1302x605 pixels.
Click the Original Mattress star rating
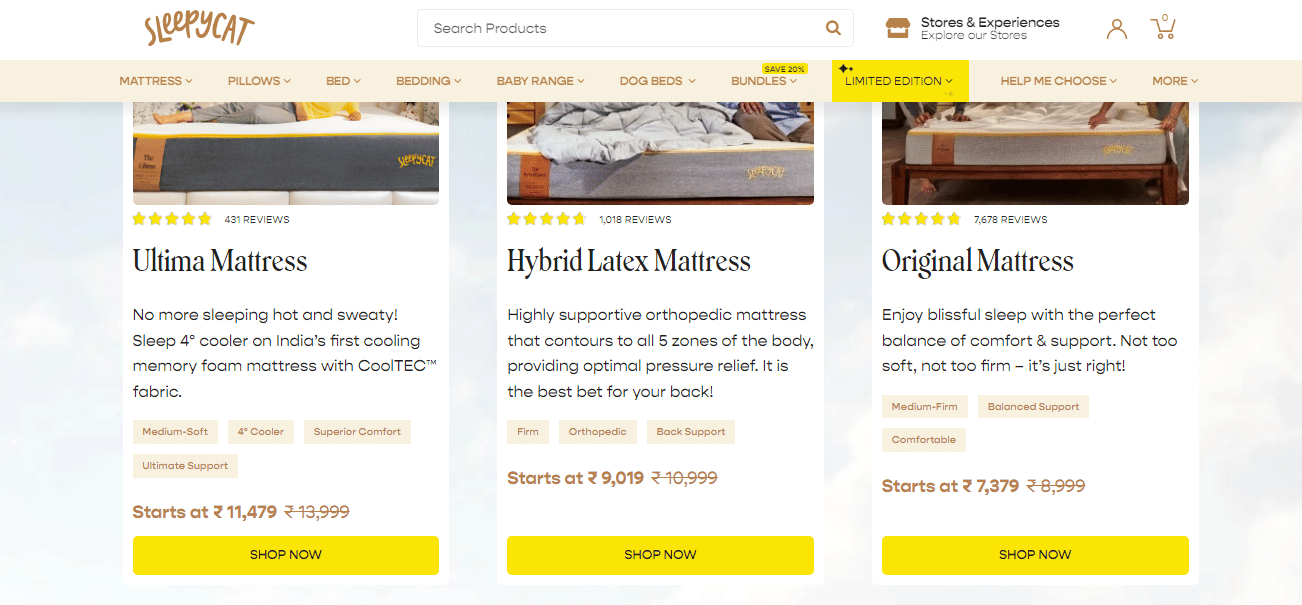pyautogui.click(x=921, y=219)
